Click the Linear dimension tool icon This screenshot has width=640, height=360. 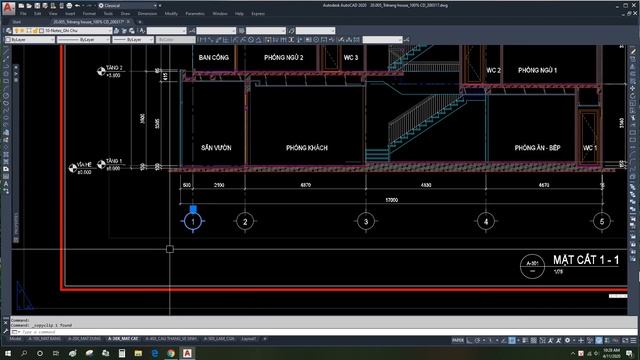(202, 40)
